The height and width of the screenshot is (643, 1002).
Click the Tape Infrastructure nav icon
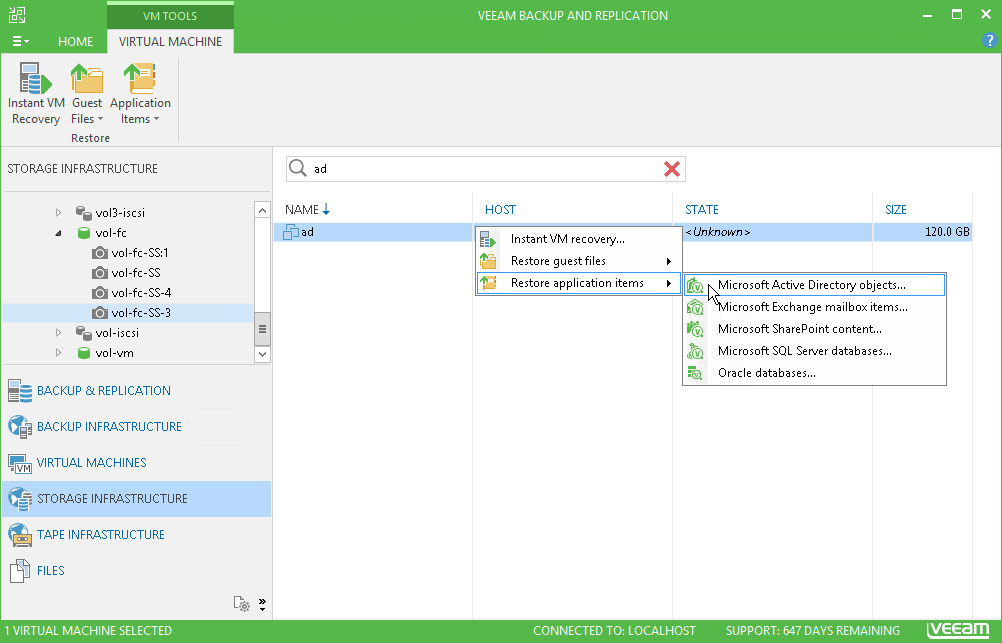tap(20, 535)
